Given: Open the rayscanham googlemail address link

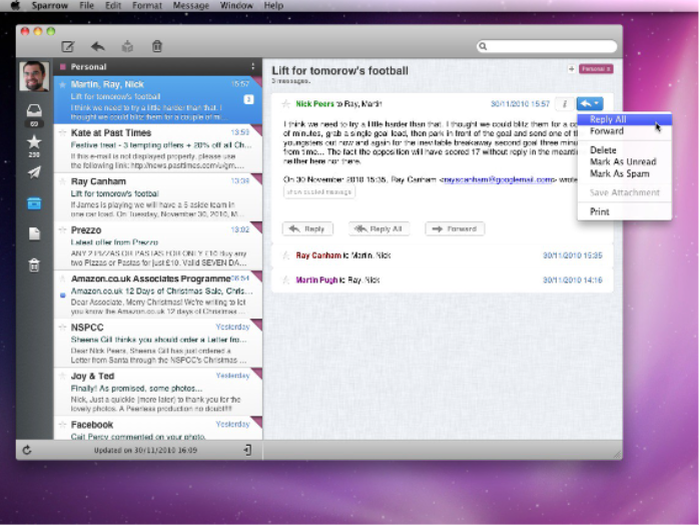Looking at the screenshot, I should pos(498,179).
